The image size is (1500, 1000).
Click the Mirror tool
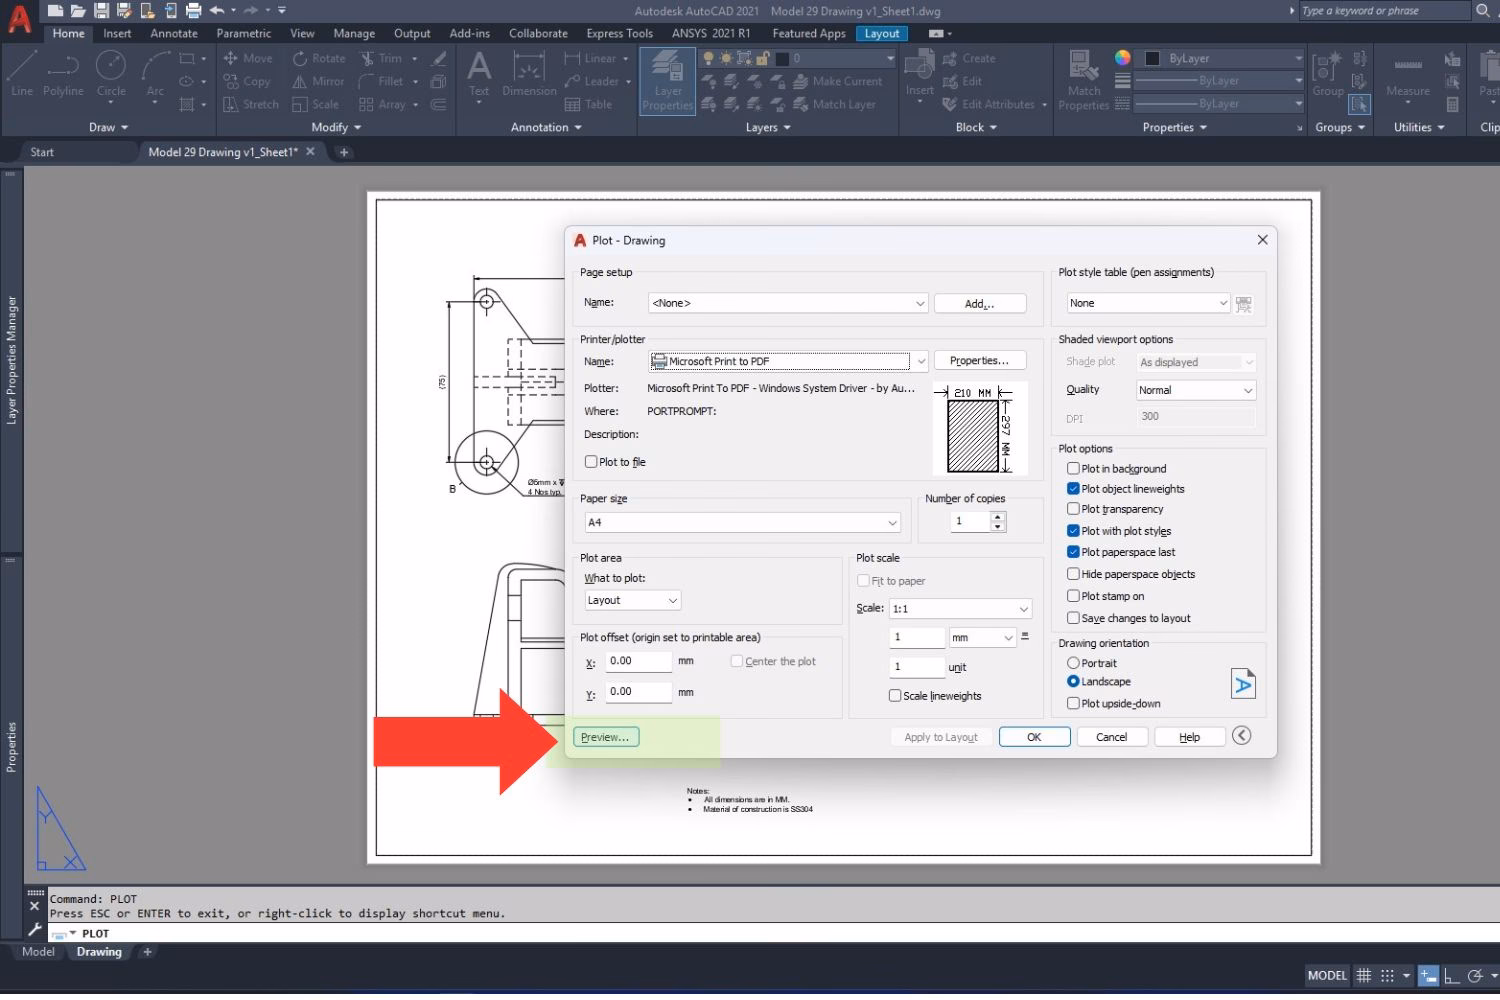click(318, 81)
